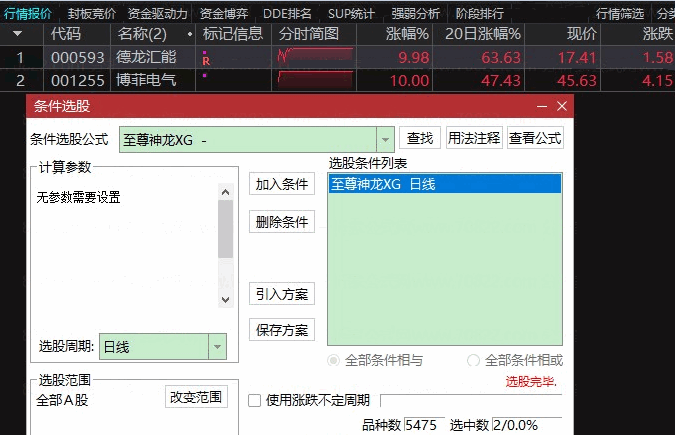Viewport: 675px width, 435px height.
Task: Click 保存方案 button
Action: pos(282,330)
